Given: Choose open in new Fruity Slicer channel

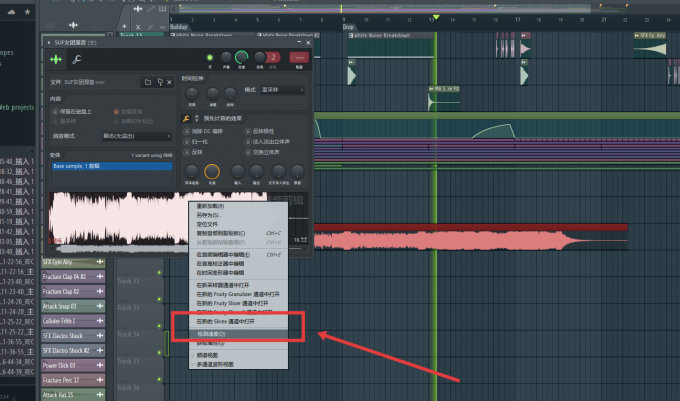Looking at the screenshot, I should pos(239,303).
